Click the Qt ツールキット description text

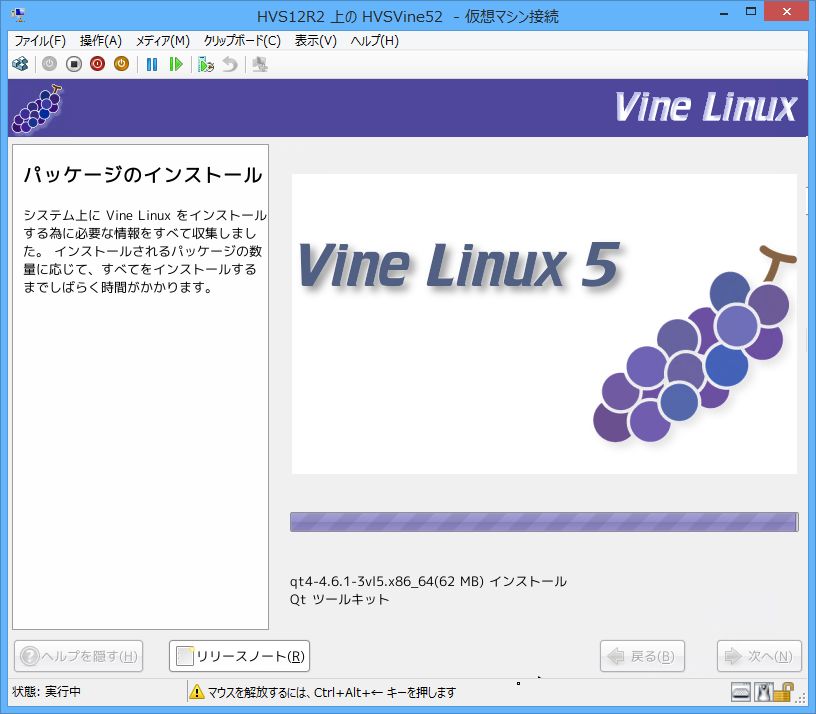(x=339, y=599)
